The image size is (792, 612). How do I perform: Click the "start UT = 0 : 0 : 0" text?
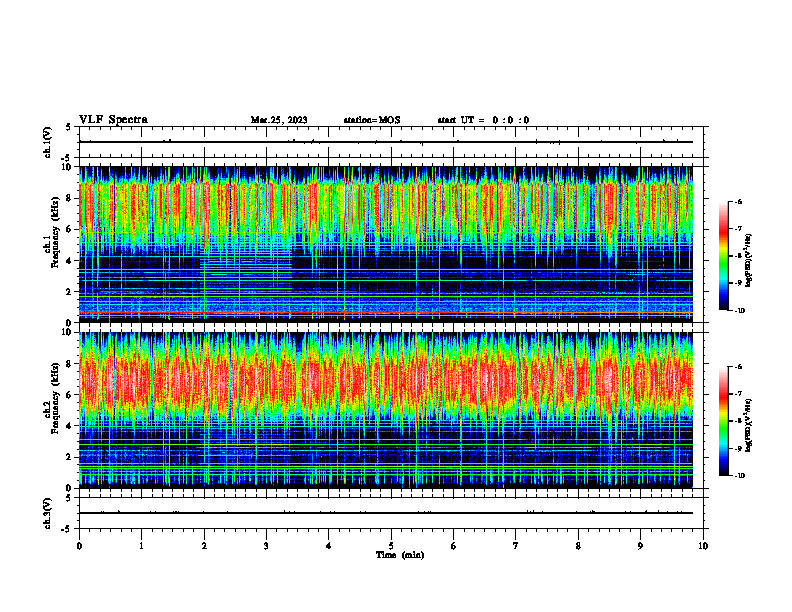tap(483, 120)
